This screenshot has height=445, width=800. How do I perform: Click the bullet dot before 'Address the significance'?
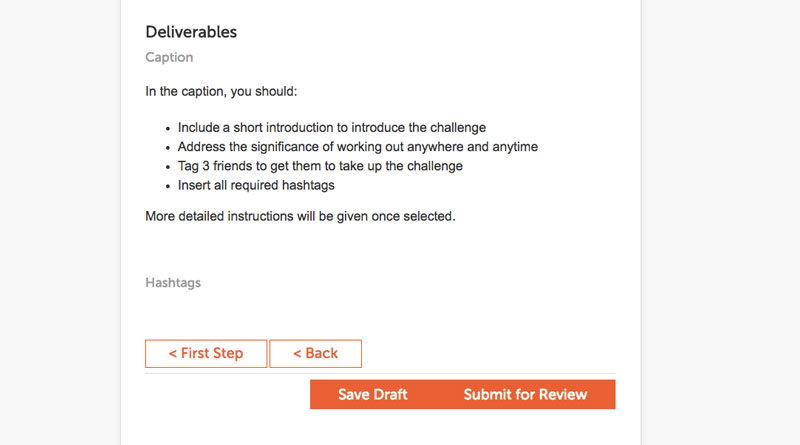[167, 148]
